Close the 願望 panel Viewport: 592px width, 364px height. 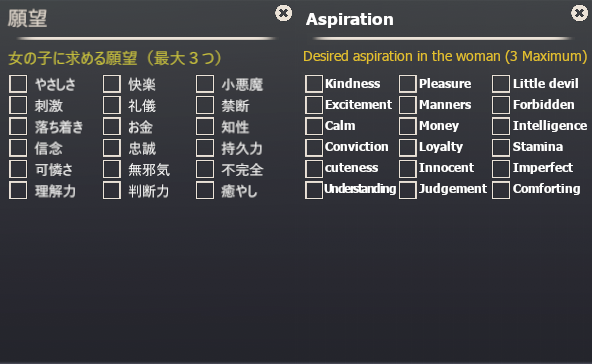point(283,13)
